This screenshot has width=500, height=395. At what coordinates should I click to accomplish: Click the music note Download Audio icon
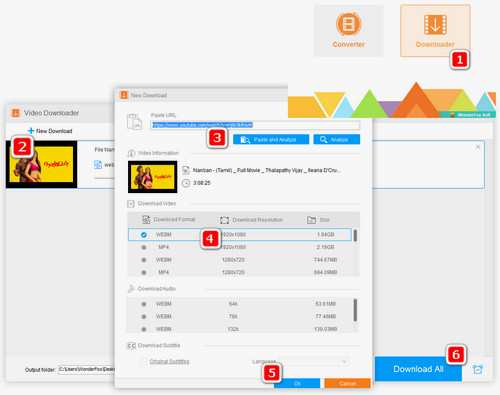tap(131, 289)
